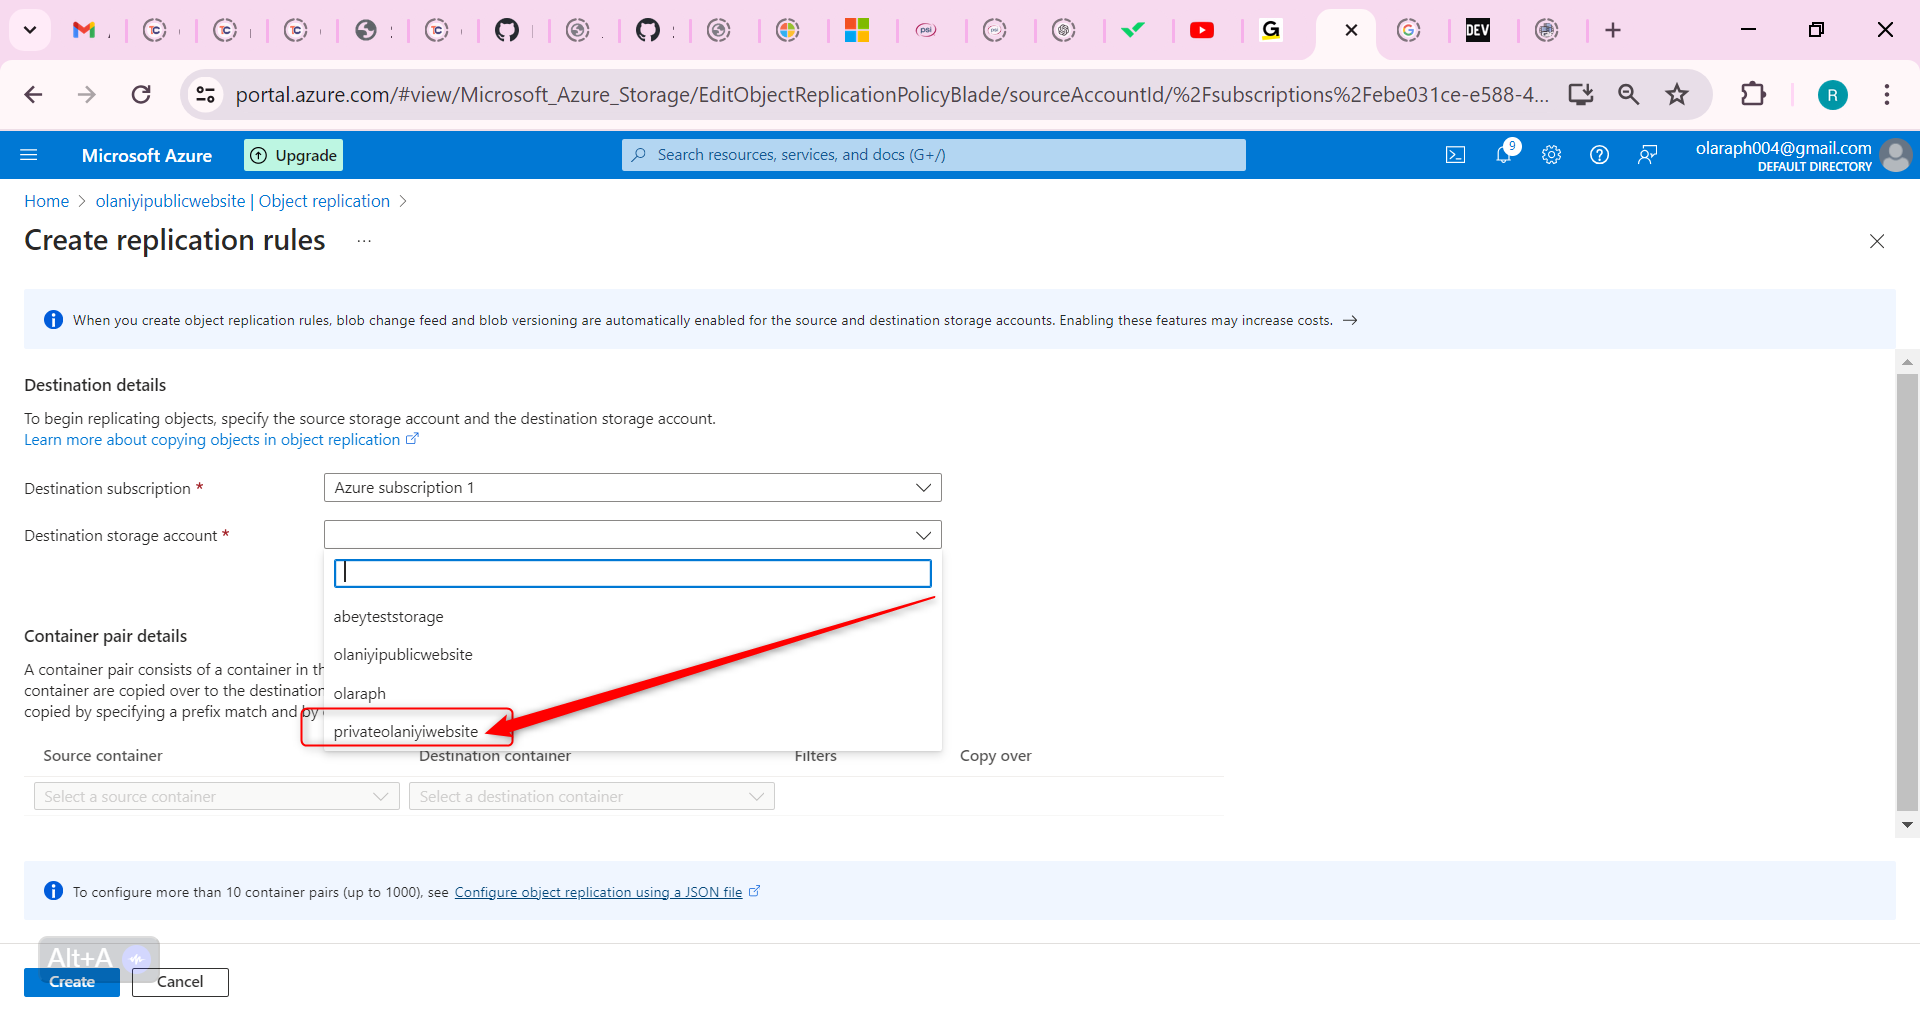
Task: Click the blade scrollbar up arrow
Action: click(x=1908, y=362)
